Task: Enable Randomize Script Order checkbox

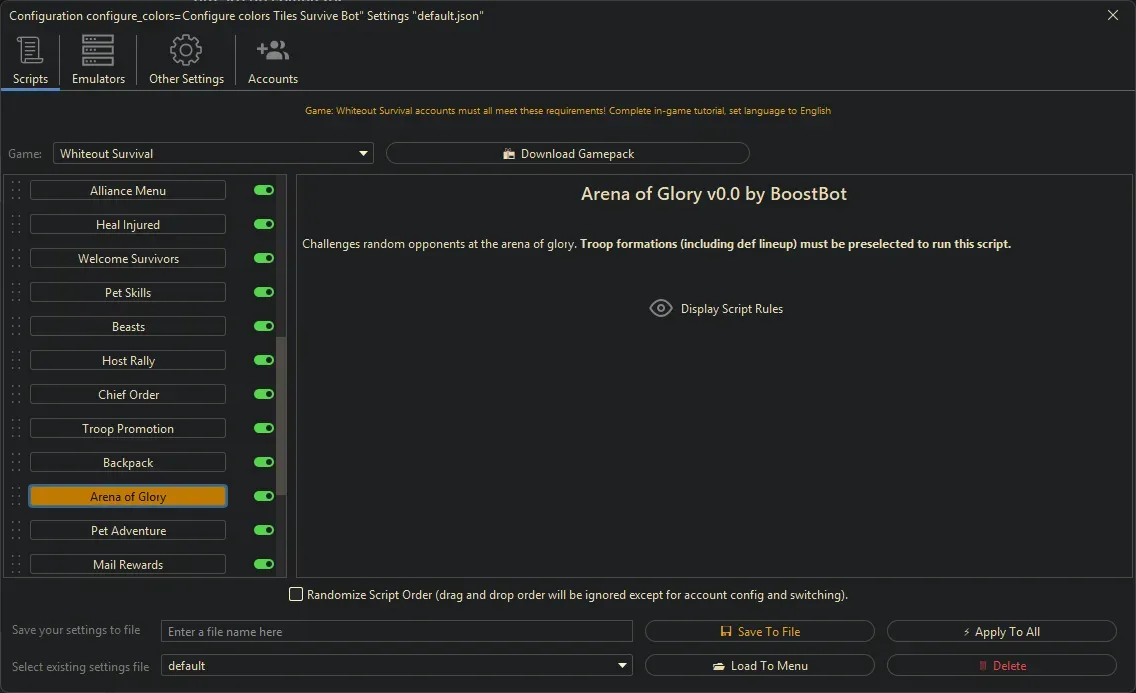Action: coord(296,595)
